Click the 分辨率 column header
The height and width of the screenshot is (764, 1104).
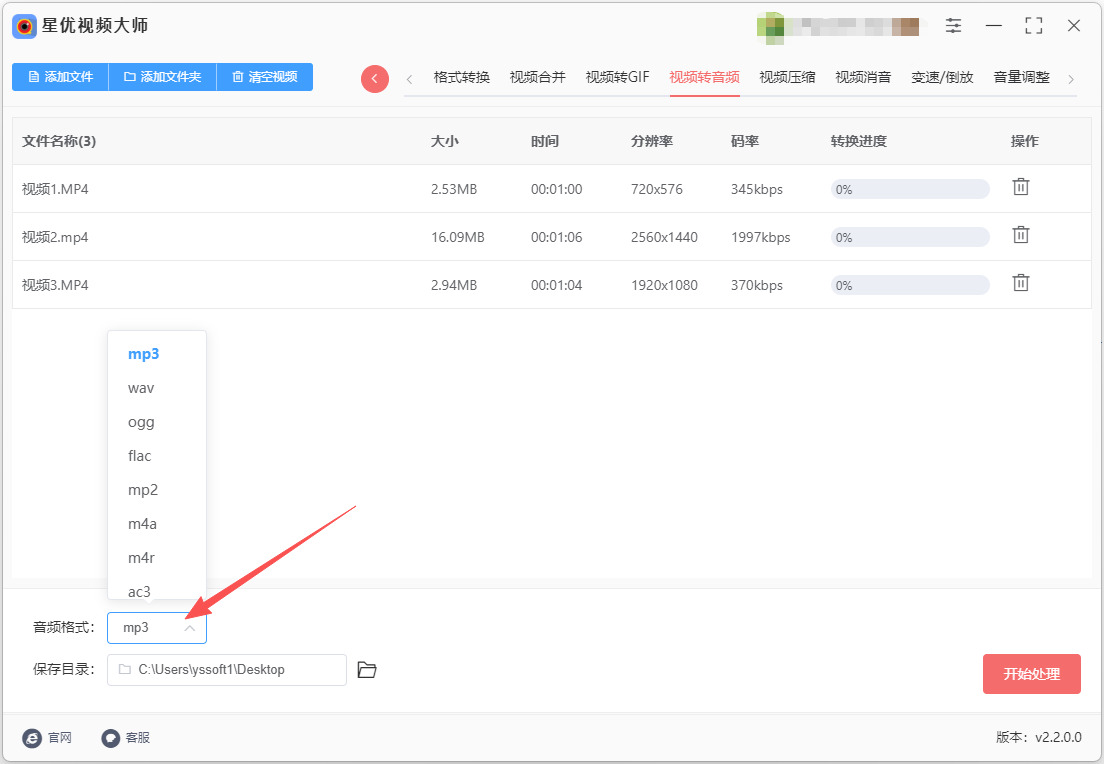pos(652,141)
